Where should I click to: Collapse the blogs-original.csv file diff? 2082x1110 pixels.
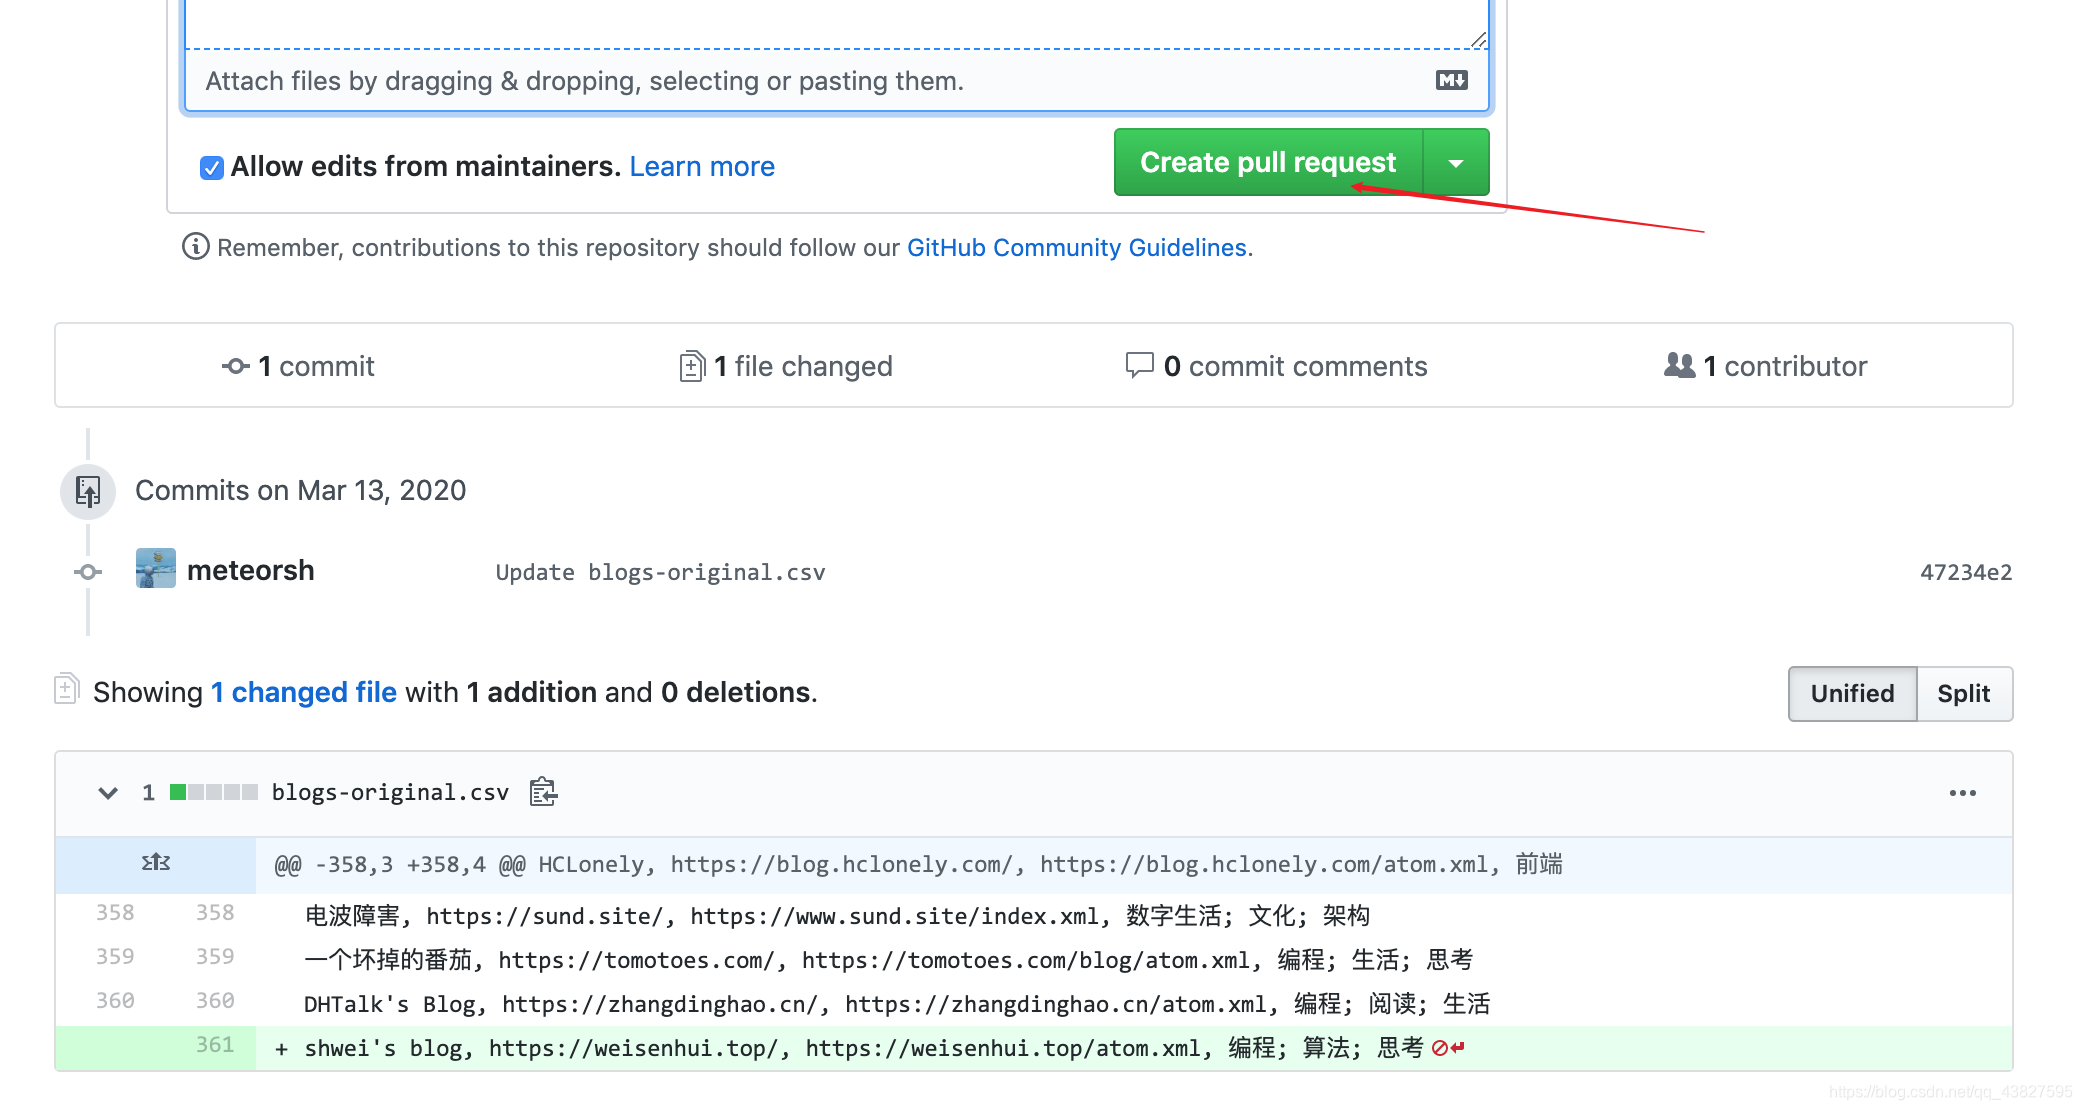[108, 793]
